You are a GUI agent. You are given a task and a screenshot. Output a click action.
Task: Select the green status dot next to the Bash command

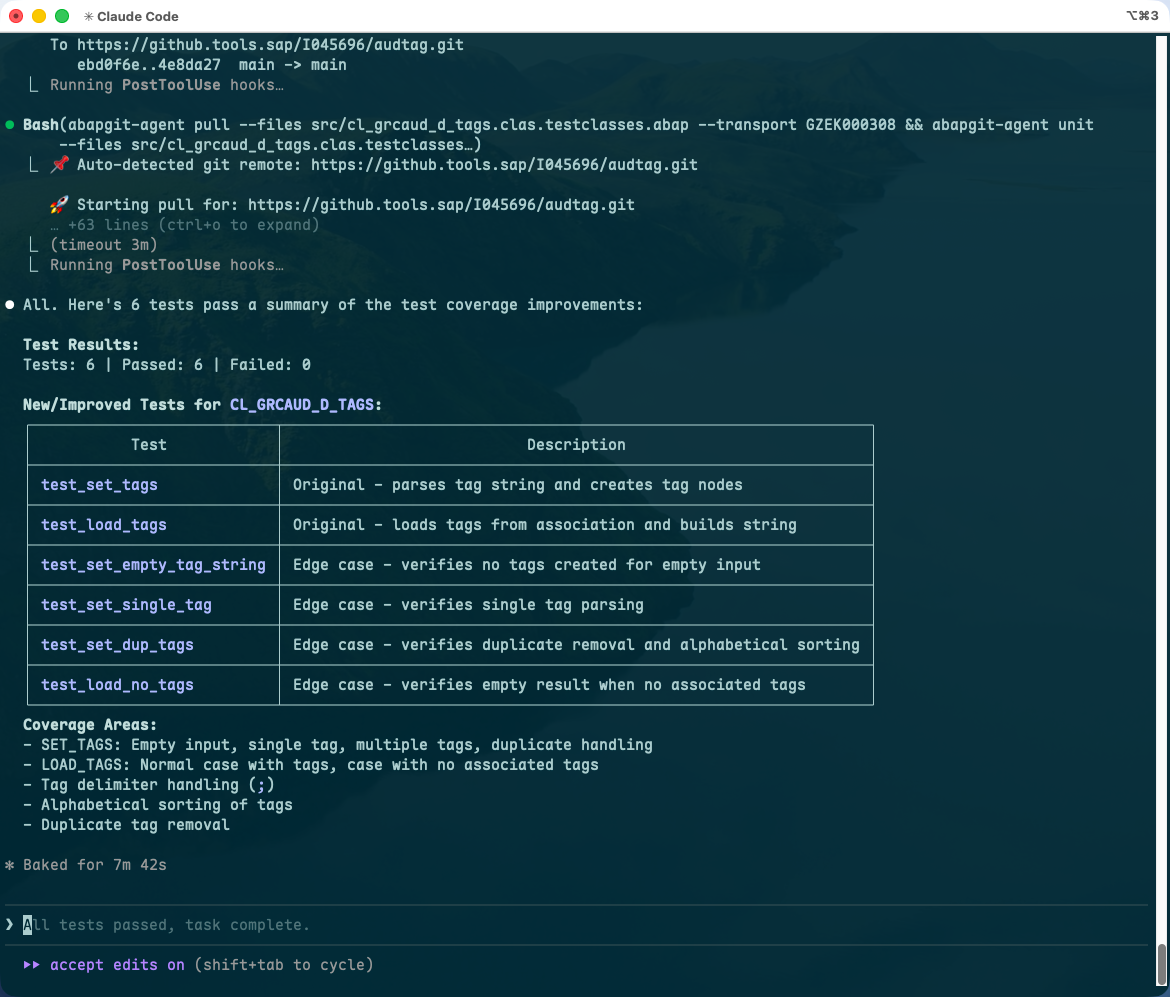pyautogui.click(x=10, y=124)
